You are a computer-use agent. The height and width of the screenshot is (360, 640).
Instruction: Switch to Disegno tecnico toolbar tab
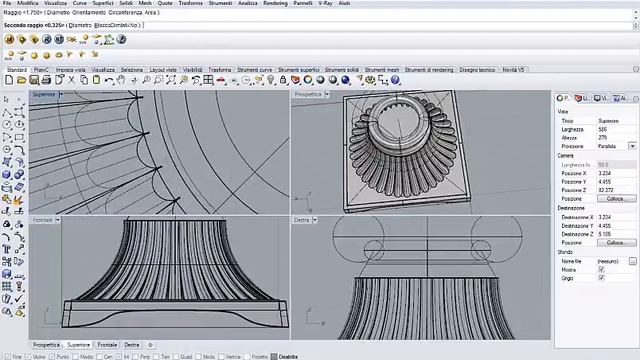point(477,70)
